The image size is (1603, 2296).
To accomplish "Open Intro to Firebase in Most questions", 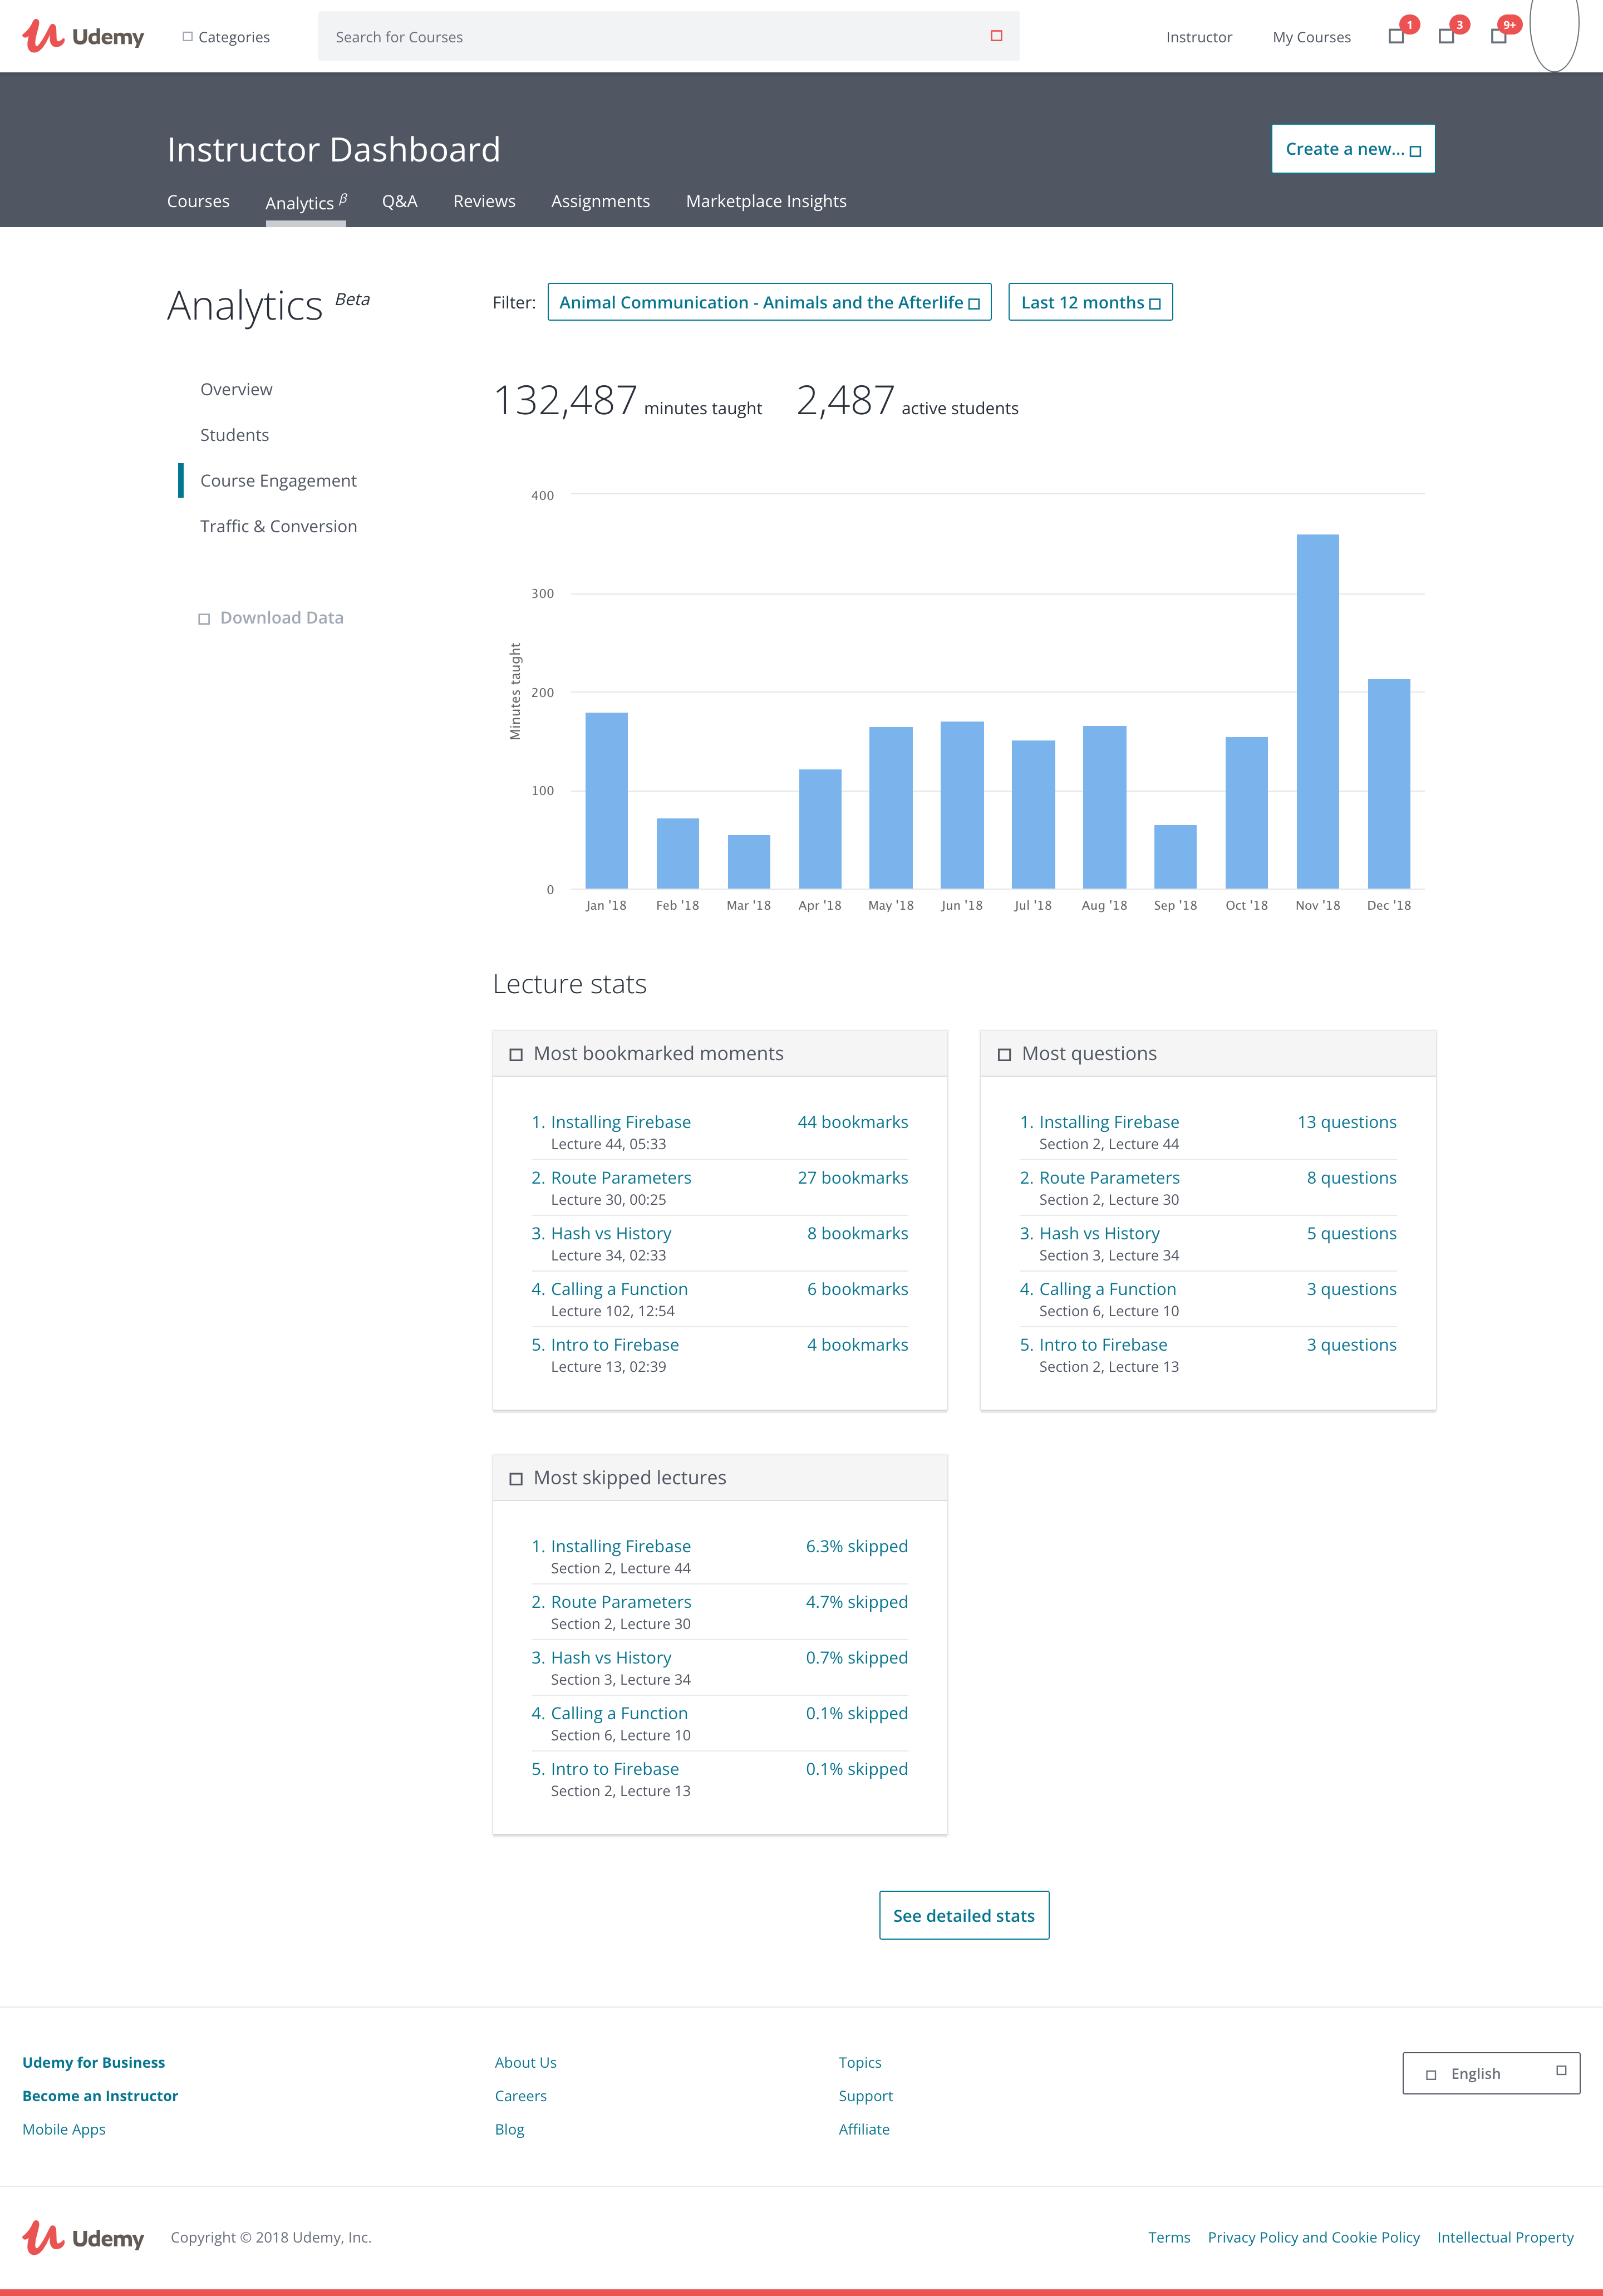I will pos(1103,1345).
